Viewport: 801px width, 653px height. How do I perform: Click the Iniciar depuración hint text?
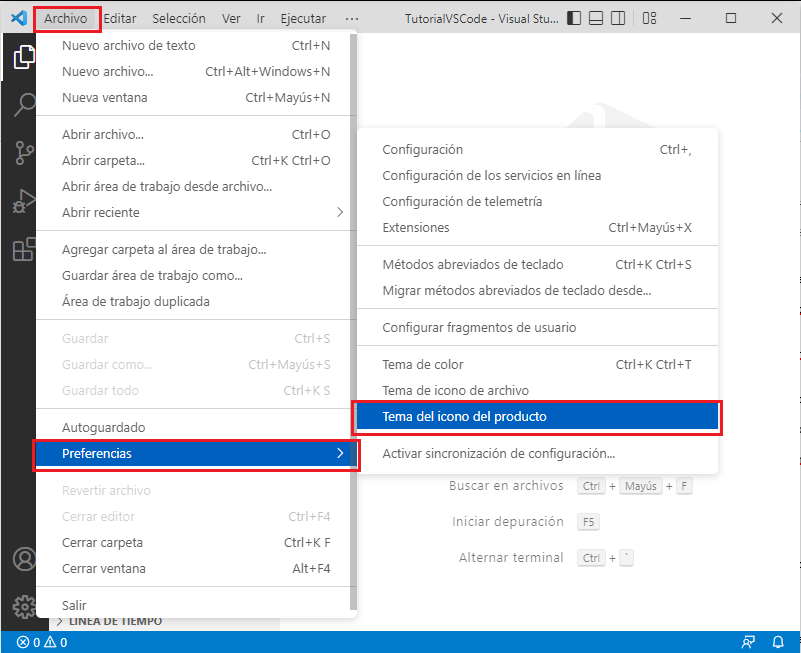508,522
